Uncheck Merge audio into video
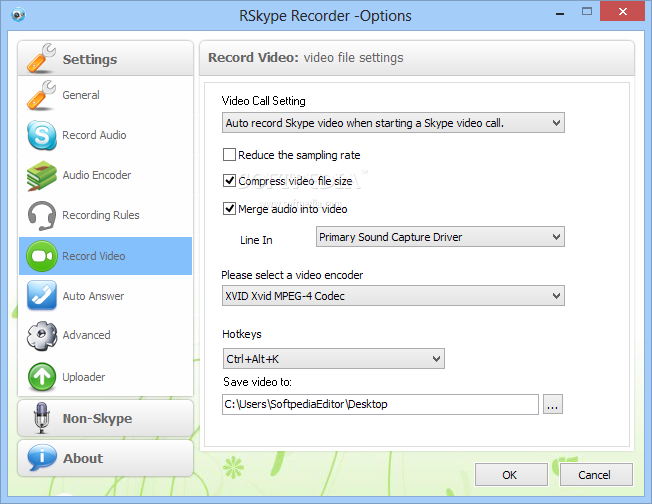Screen dimensions: 652x504 click(x=229, y=208)
